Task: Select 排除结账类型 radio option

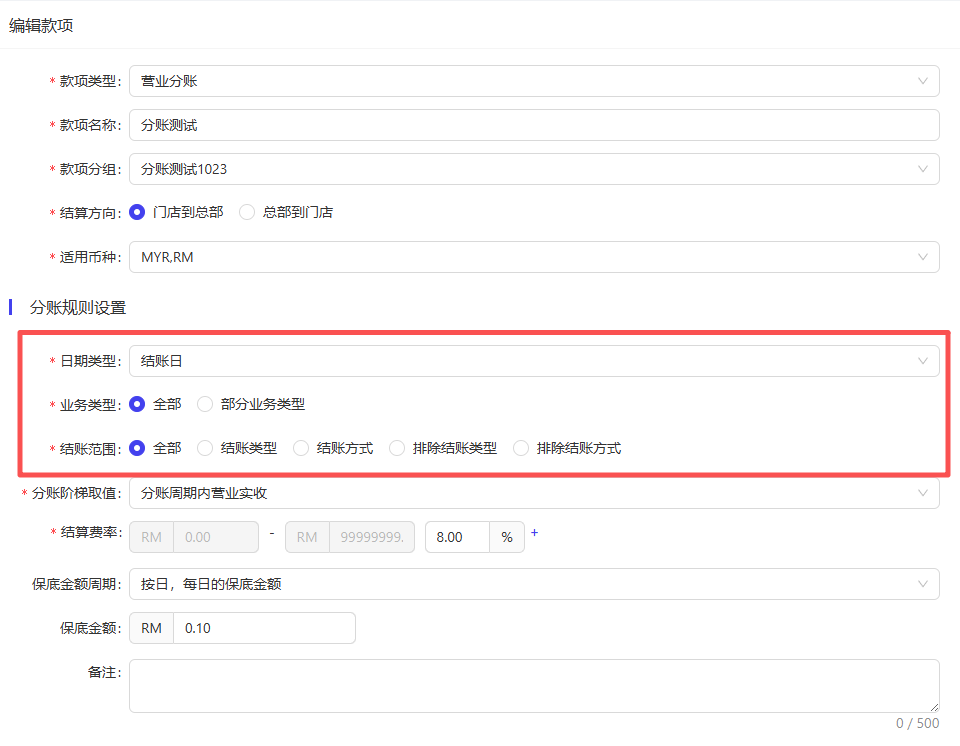Action: [x=398, y=448]
